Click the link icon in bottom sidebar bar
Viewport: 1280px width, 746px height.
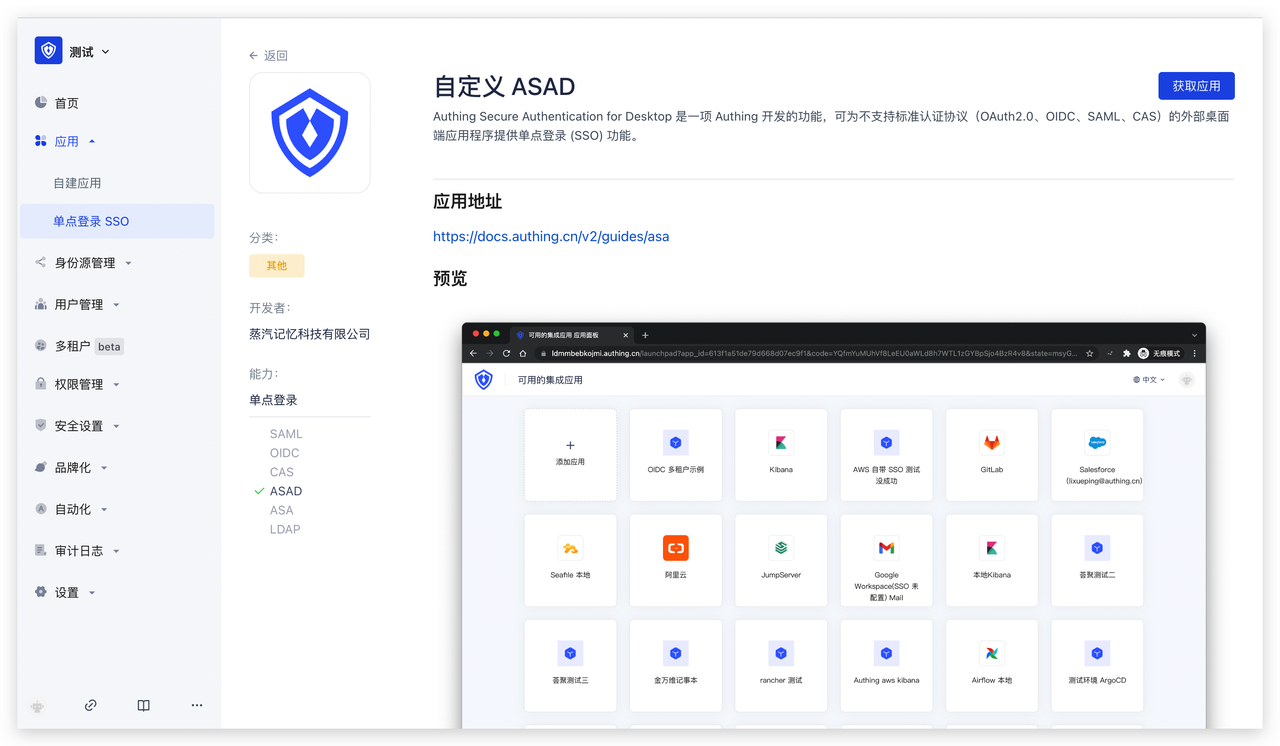point(91,705)
